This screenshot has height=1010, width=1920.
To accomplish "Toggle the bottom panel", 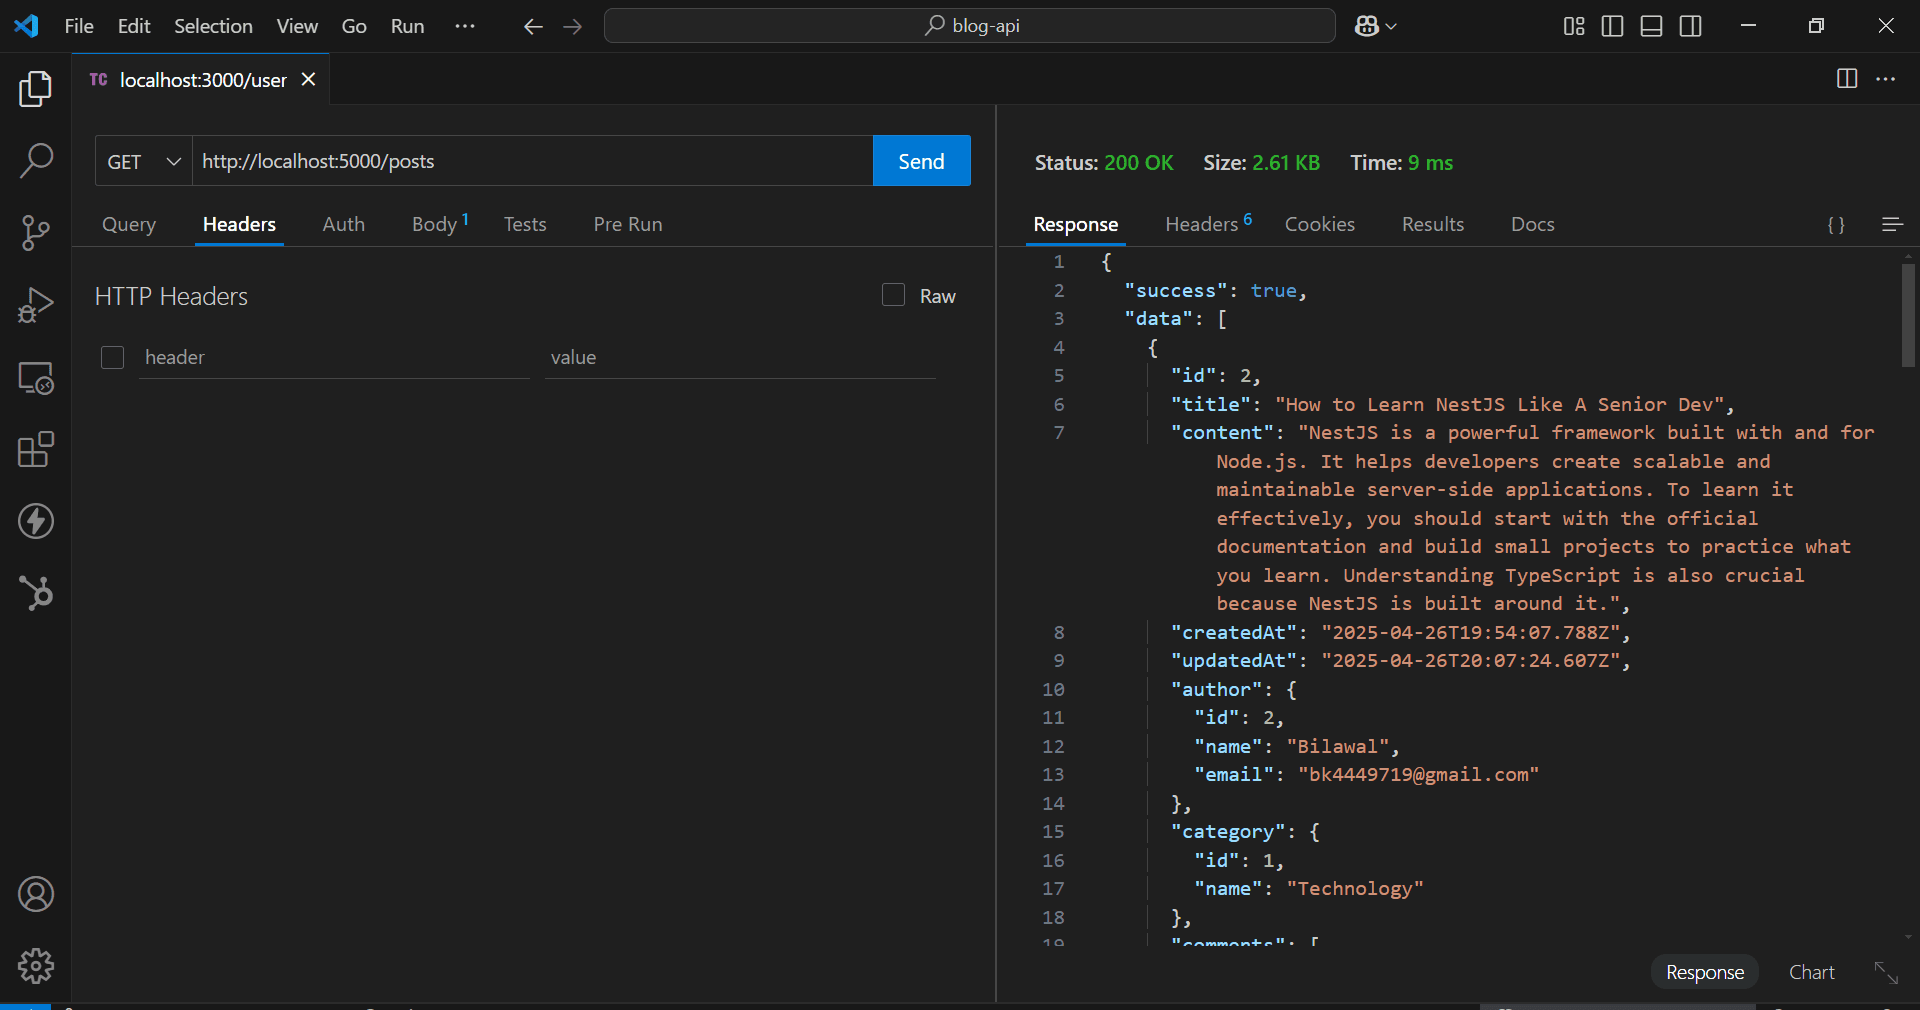I will (1651, 26).
